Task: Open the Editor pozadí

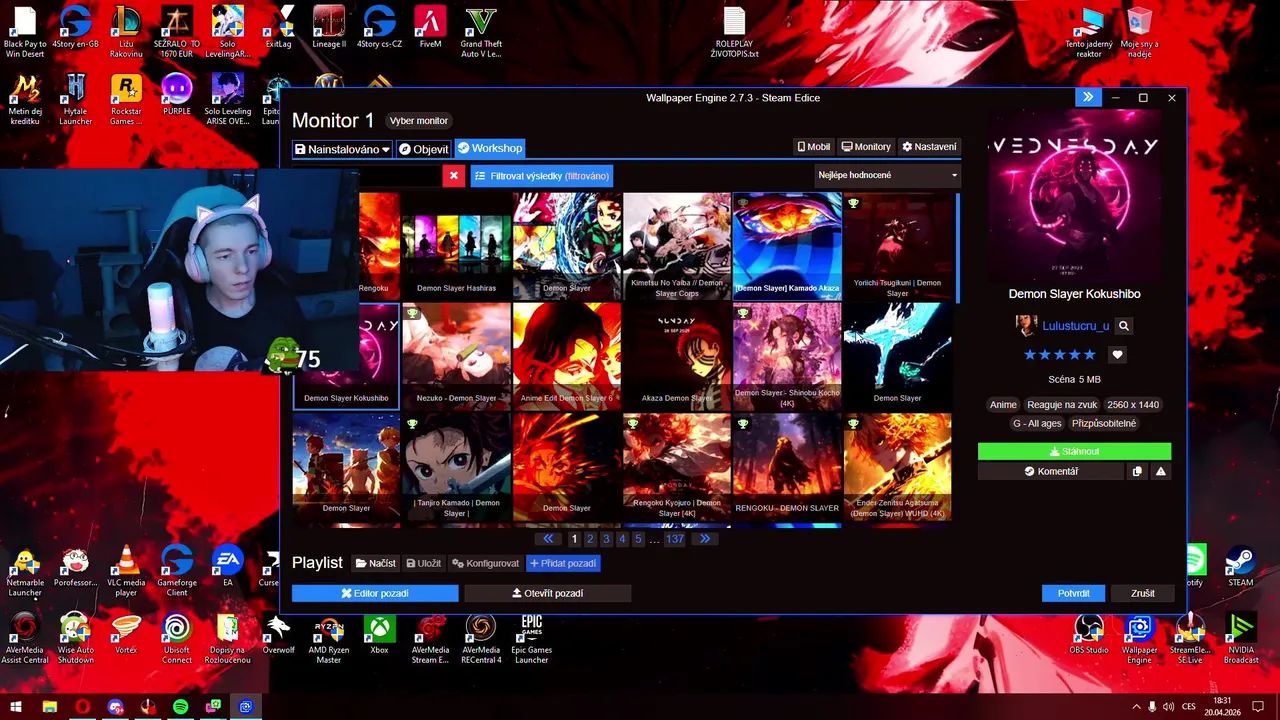Action: tap(375, 593)
